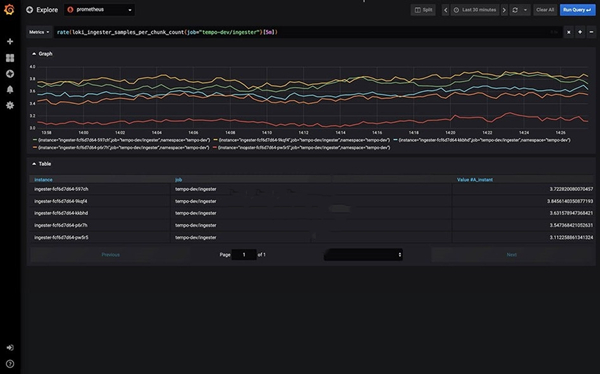Click the value 3.631578947368421 cell
Viewport: 600px width, 374px height.
click(523, 213)
